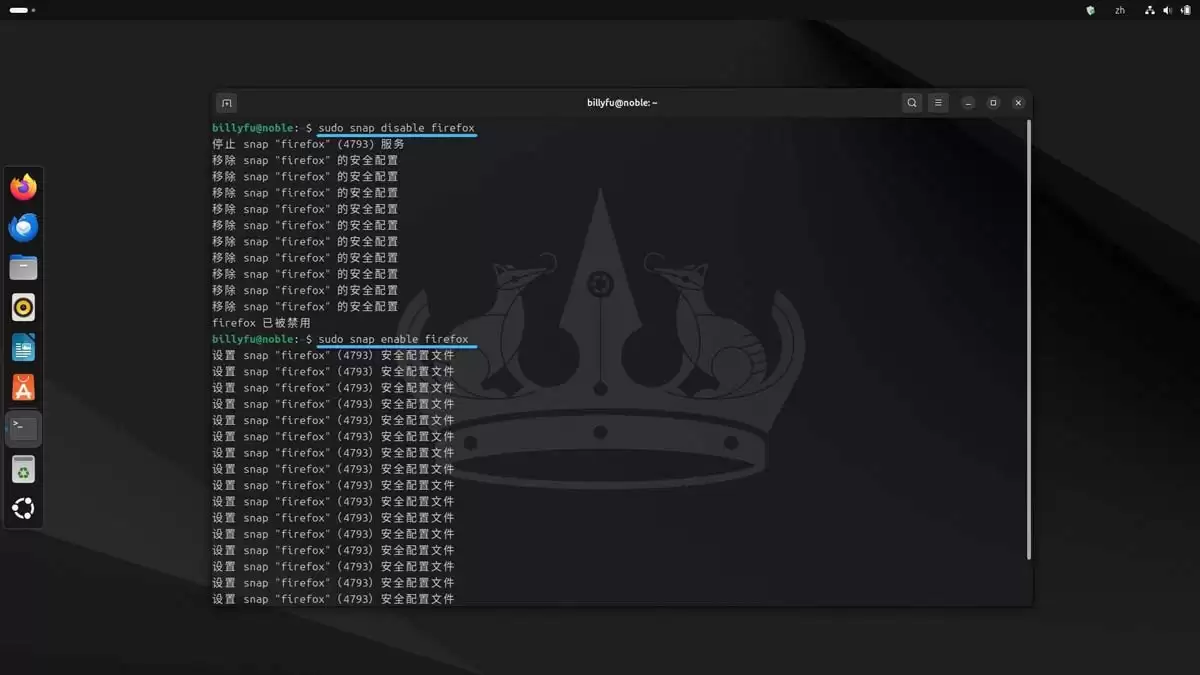Screen dimensions: 1200x675
Task: Select the running Terminal in the dock
Action: click(22, 427)
